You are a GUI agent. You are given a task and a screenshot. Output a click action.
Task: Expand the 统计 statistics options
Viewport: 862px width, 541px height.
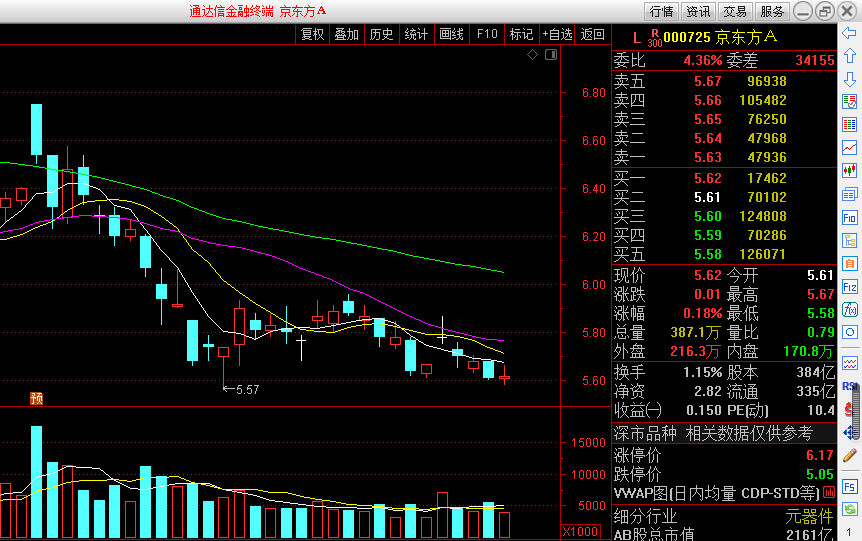pos(416,34)
